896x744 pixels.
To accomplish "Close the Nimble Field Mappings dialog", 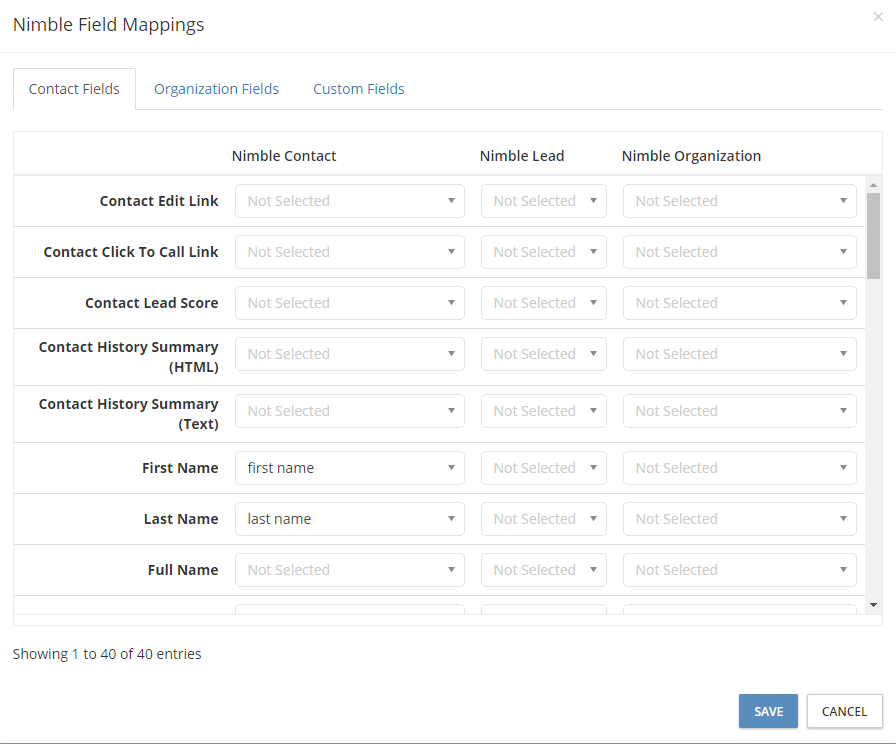I will [878, 17].
